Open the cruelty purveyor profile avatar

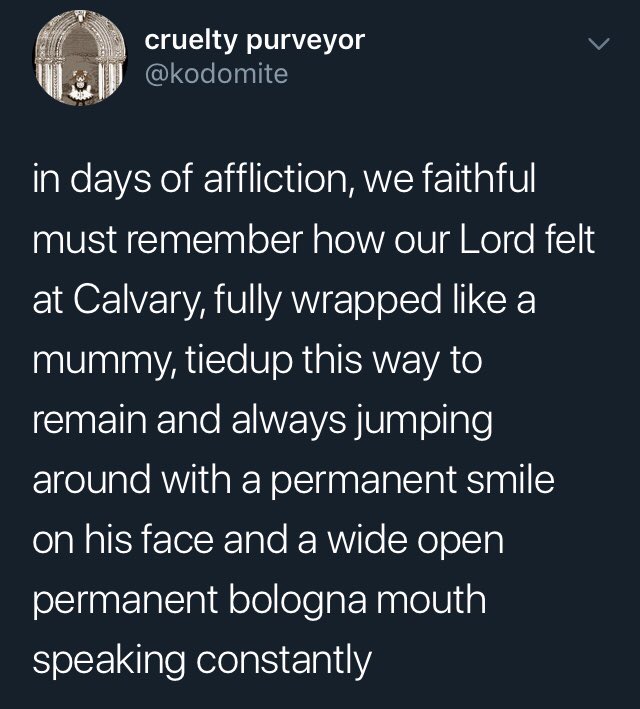81,58
